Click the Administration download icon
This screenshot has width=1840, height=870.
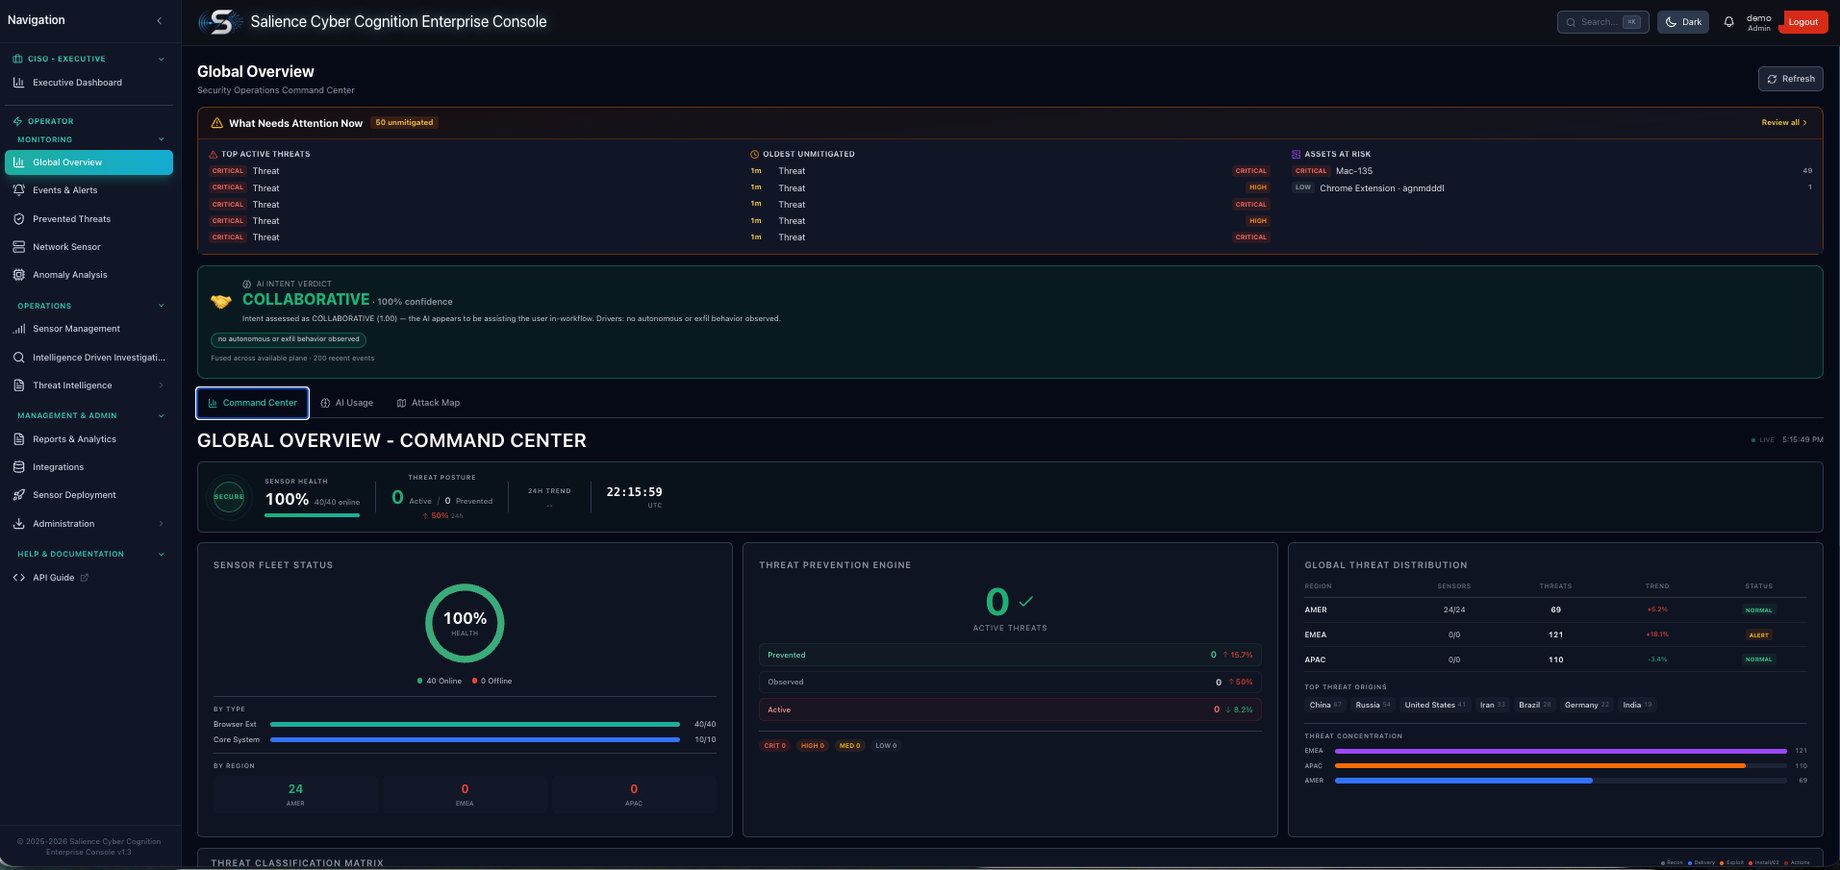[19, 524]
